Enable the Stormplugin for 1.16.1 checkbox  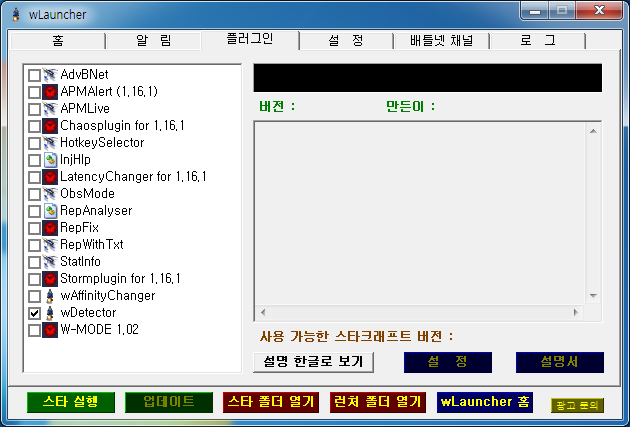click(x=34, y=280)
